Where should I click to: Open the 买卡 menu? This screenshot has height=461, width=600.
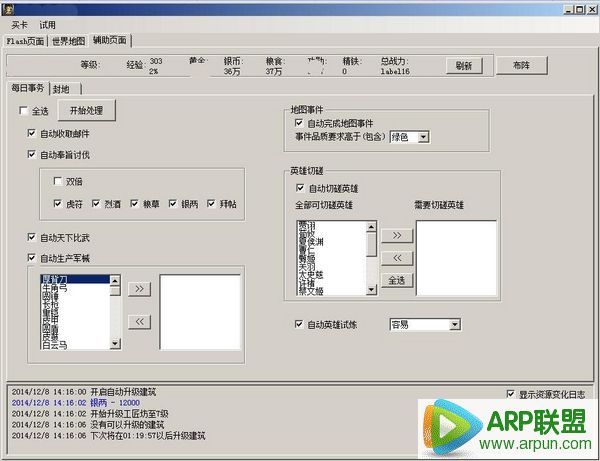[x=19, y=24]
